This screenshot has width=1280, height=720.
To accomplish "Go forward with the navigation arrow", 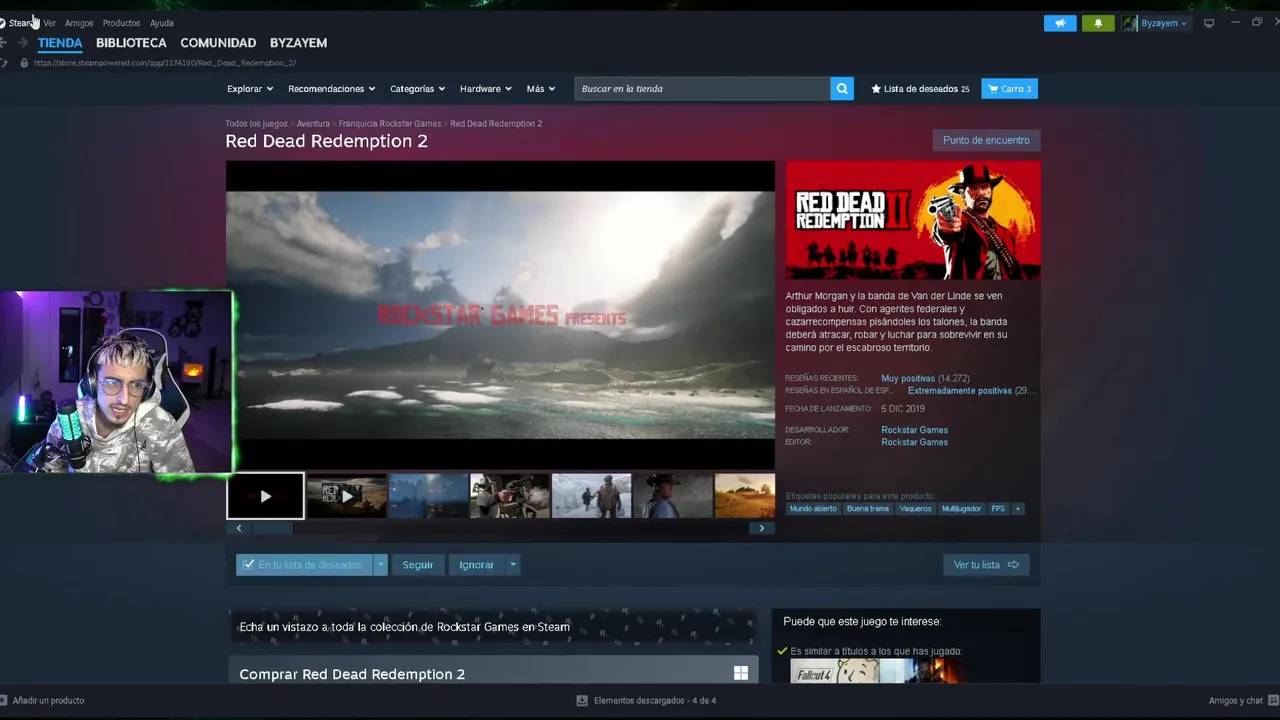I will click(x=22, y=42).
